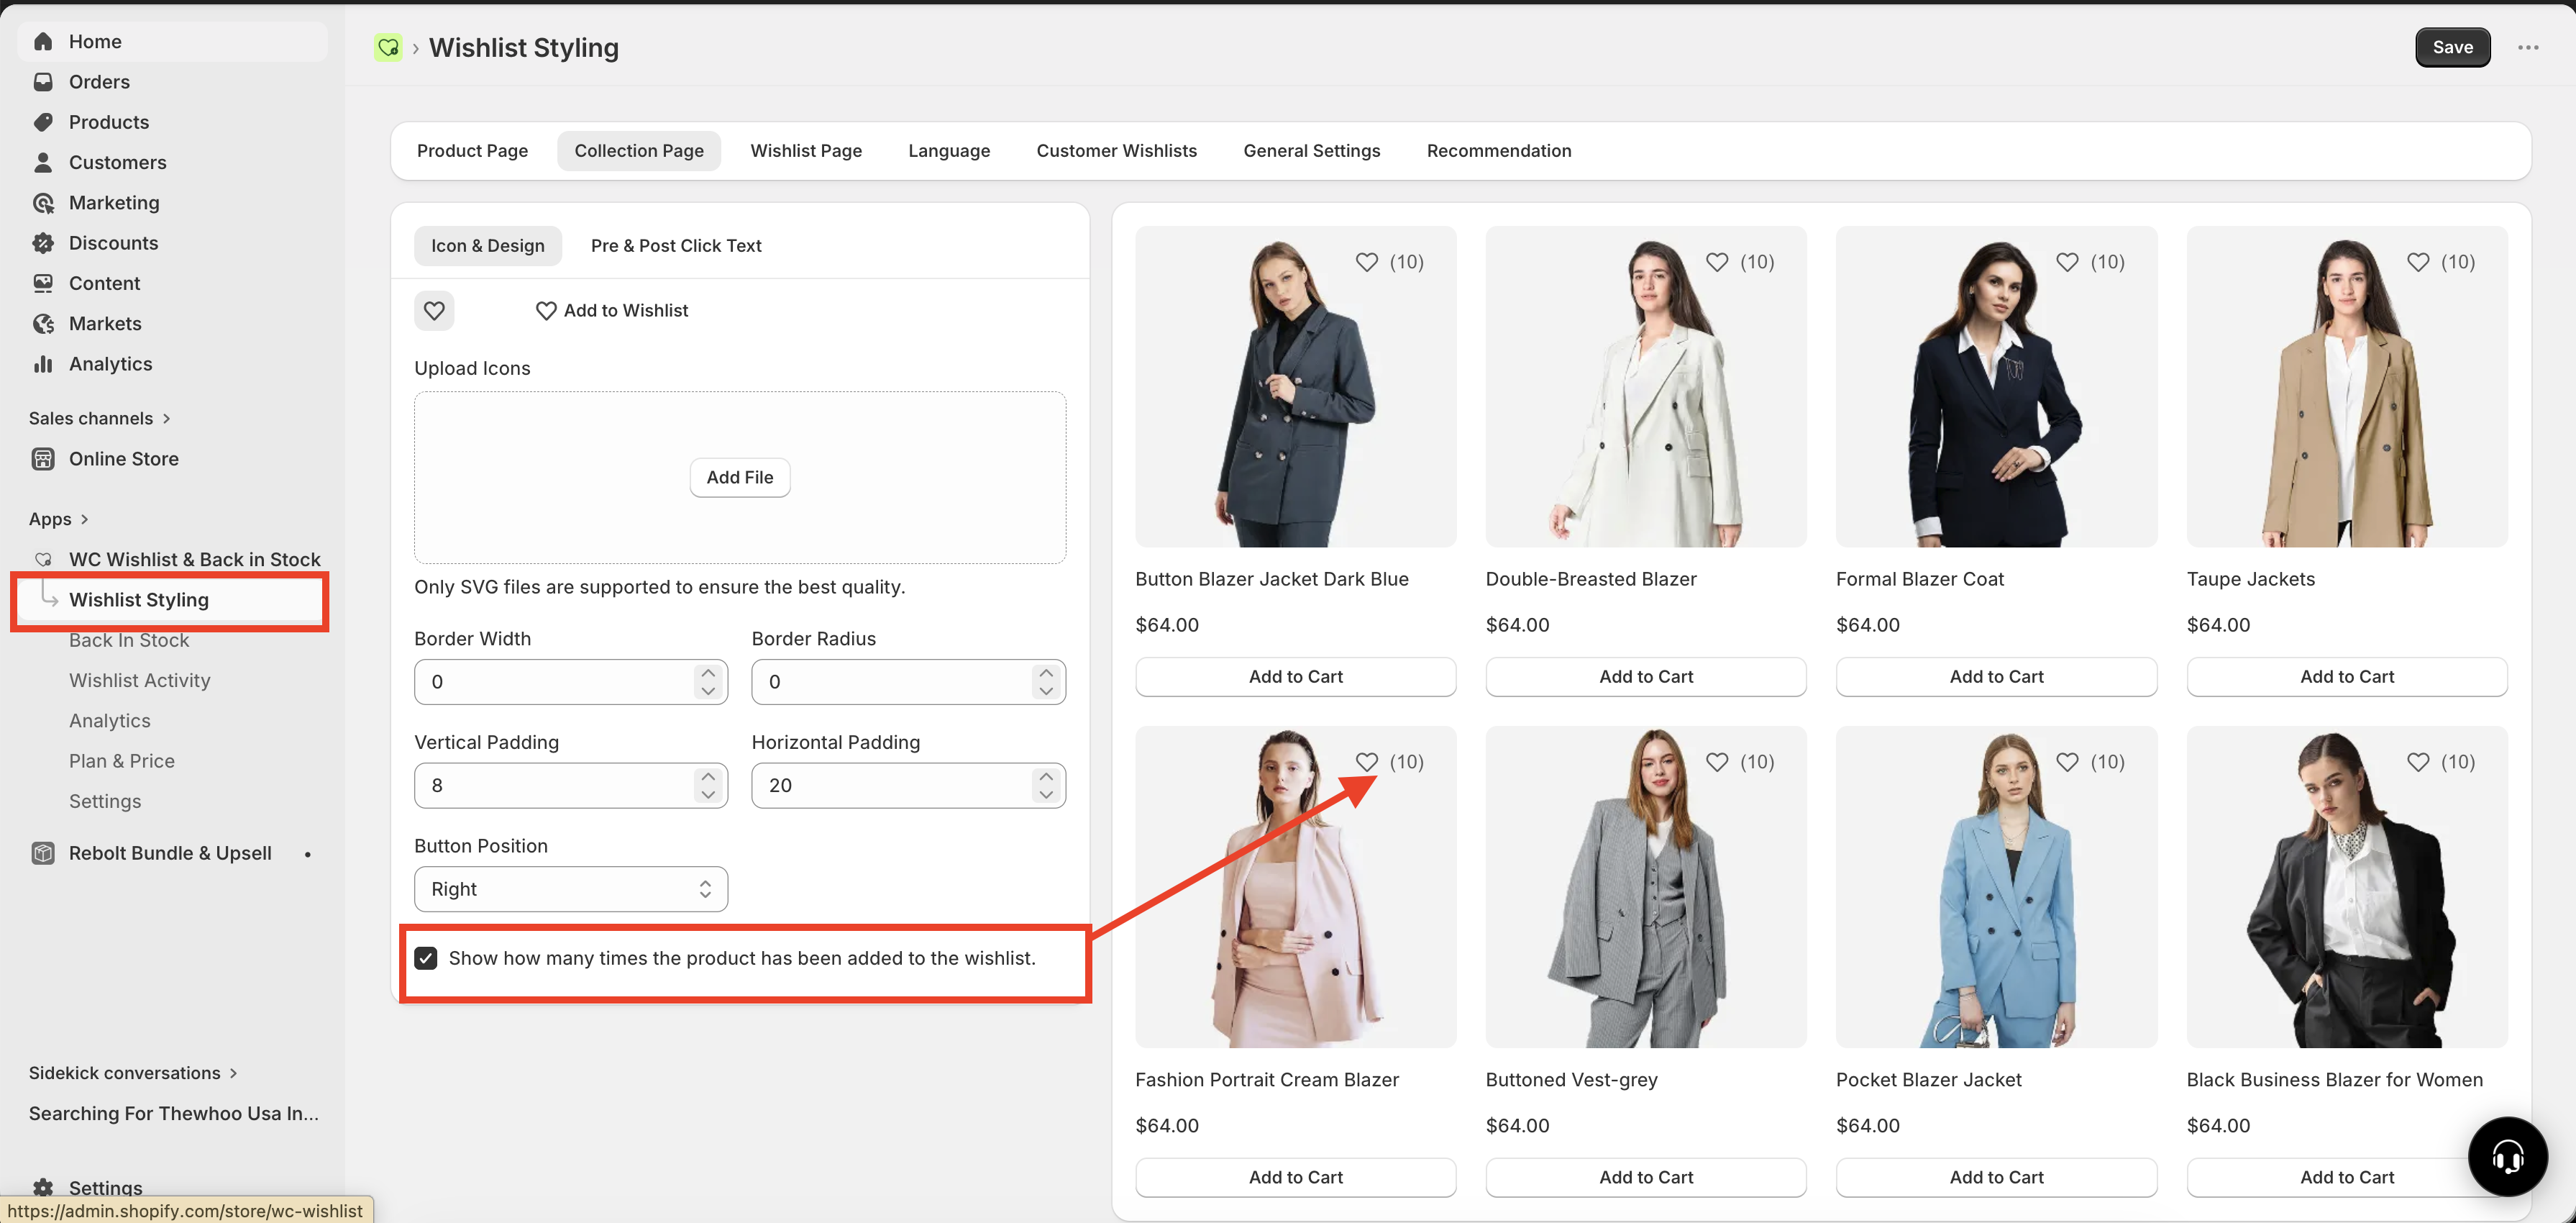The image size is (2576, 1223).
Task: Select the Icon & Design sub-tab
Action: [x=488, y=246]
